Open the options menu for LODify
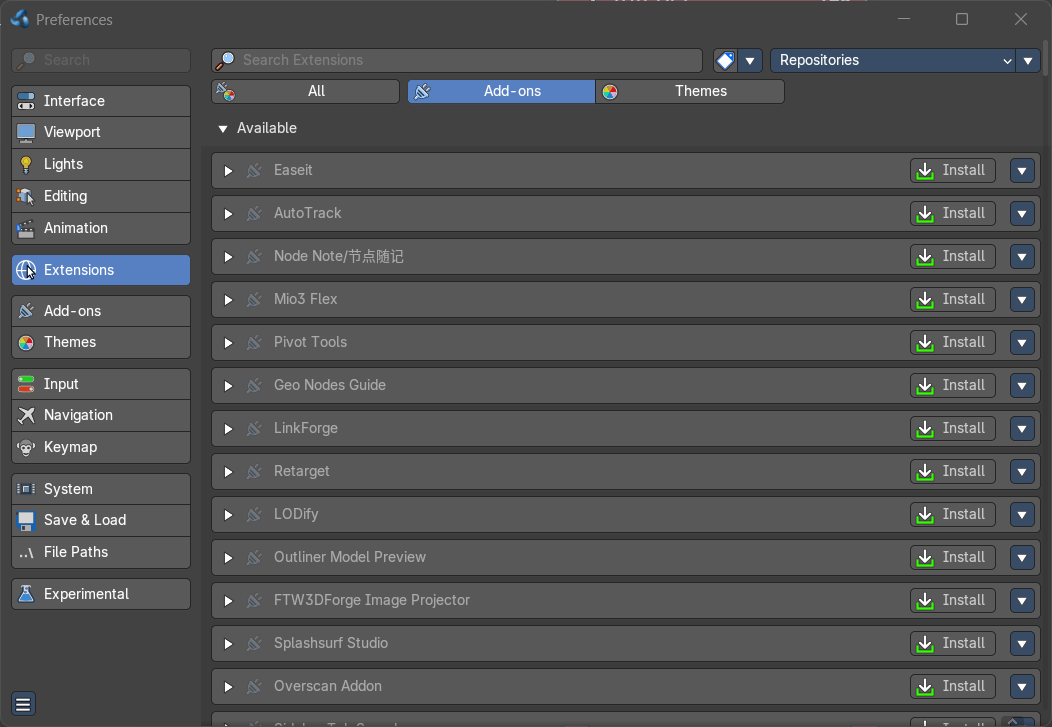Image resolution: width=1052 pixels, height=727 pixels. pyautogui.click(x=1022, y=515)
